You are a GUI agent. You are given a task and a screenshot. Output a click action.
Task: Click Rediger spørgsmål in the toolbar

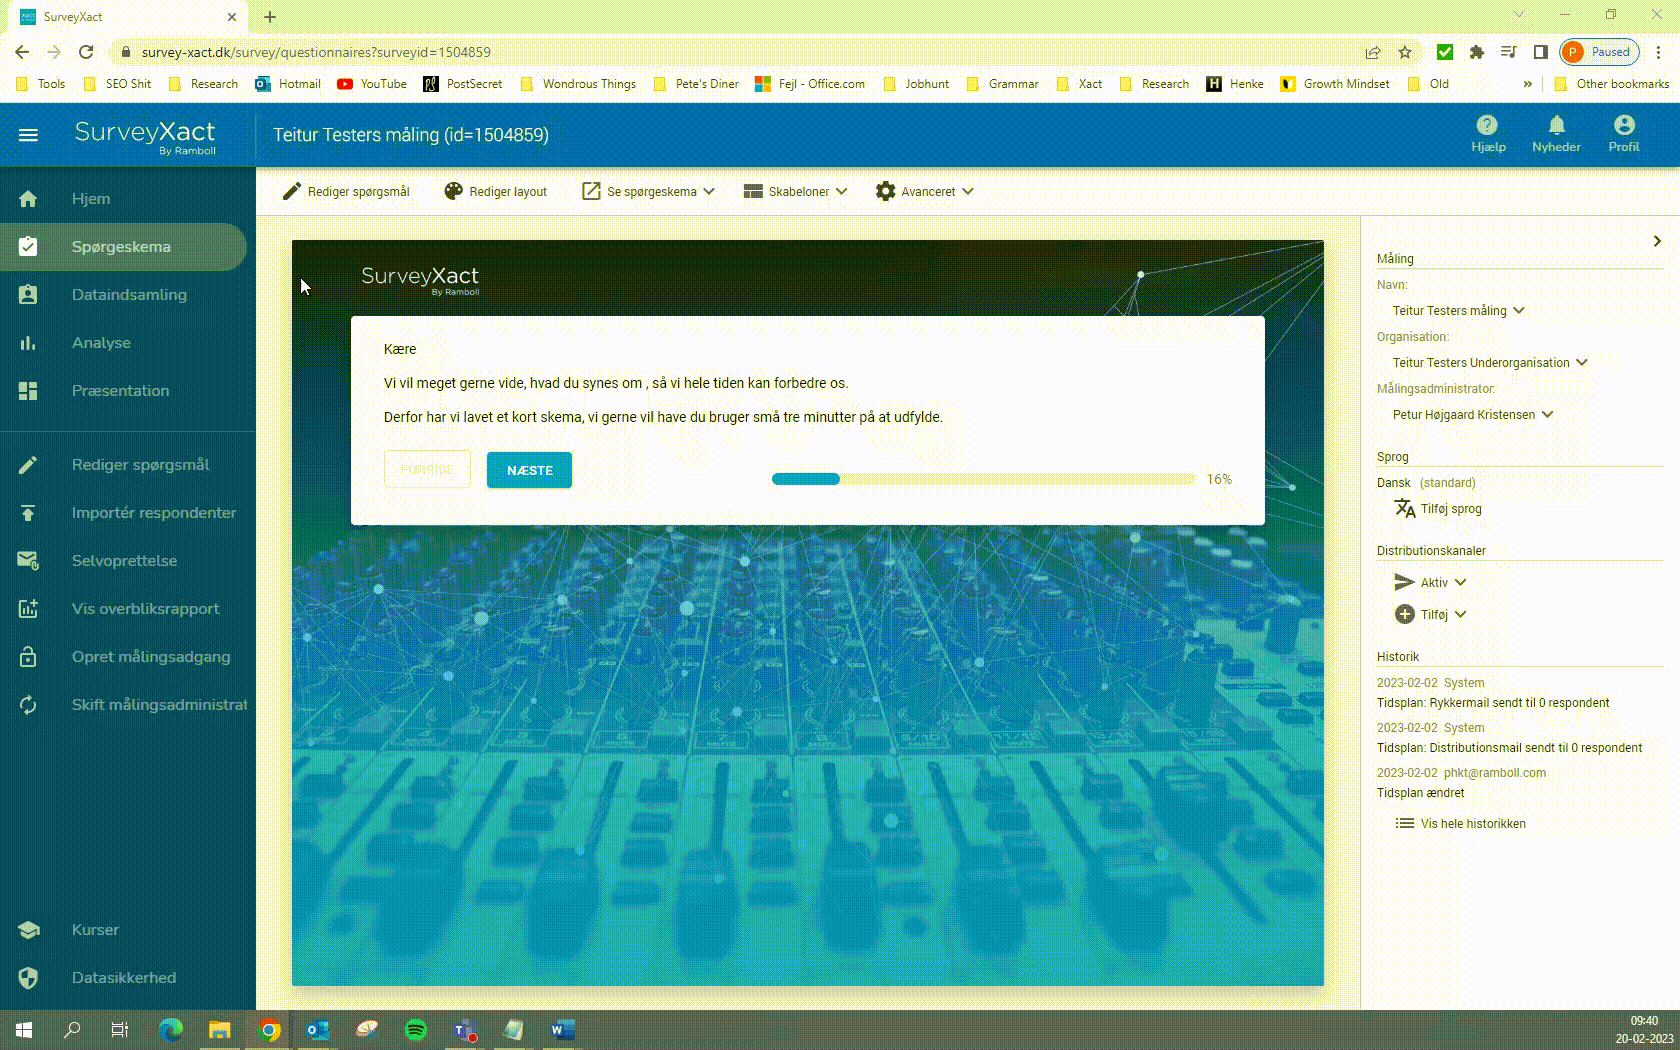346,192
